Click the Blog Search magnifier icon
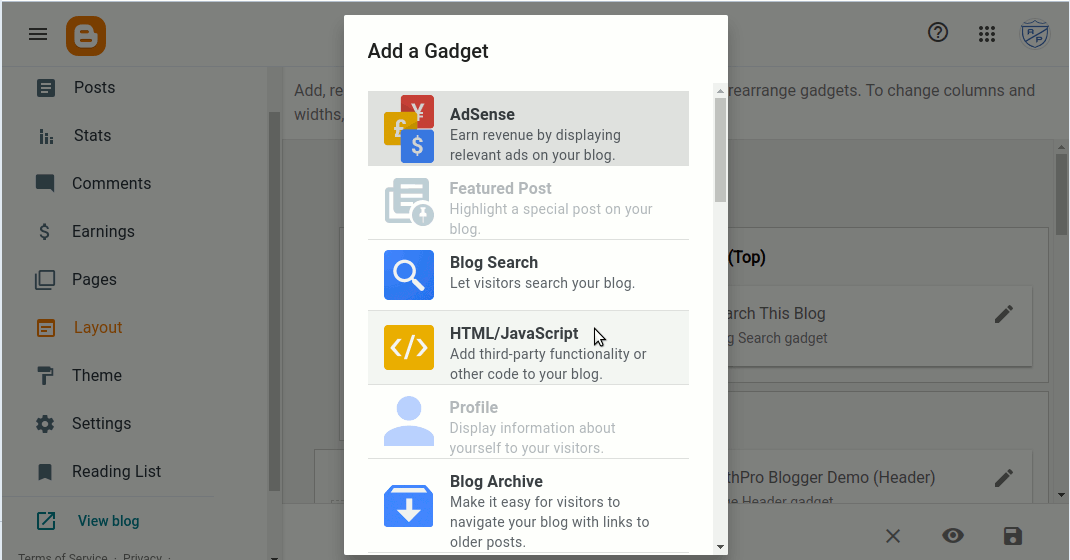The height and width of the screenshot is (560, 1070). 409,275
